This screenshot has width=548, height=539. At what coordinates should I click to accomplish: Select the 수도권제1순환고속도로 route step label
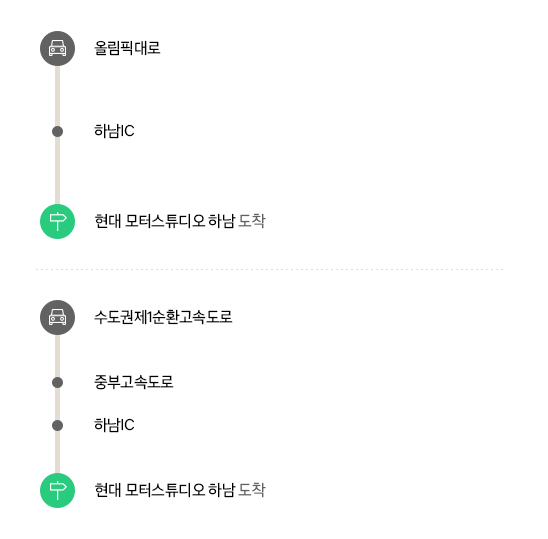click(163, 317)
